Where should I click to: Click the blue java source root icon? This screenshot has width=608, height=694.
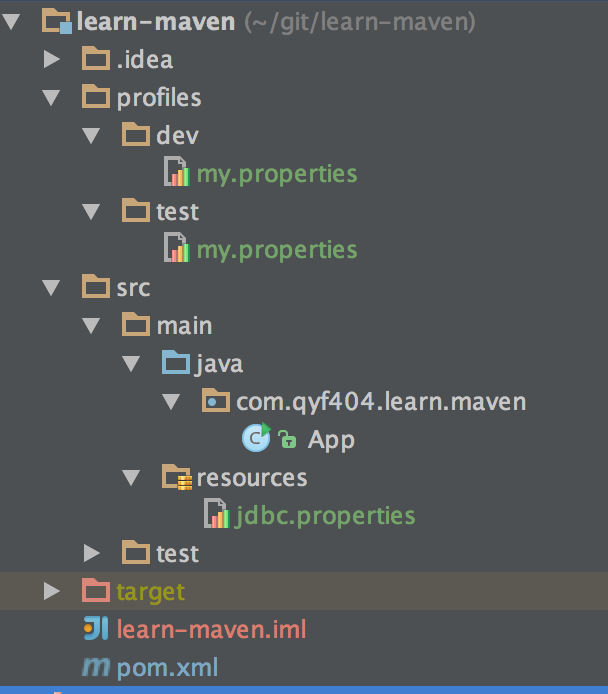pos(176,362)
